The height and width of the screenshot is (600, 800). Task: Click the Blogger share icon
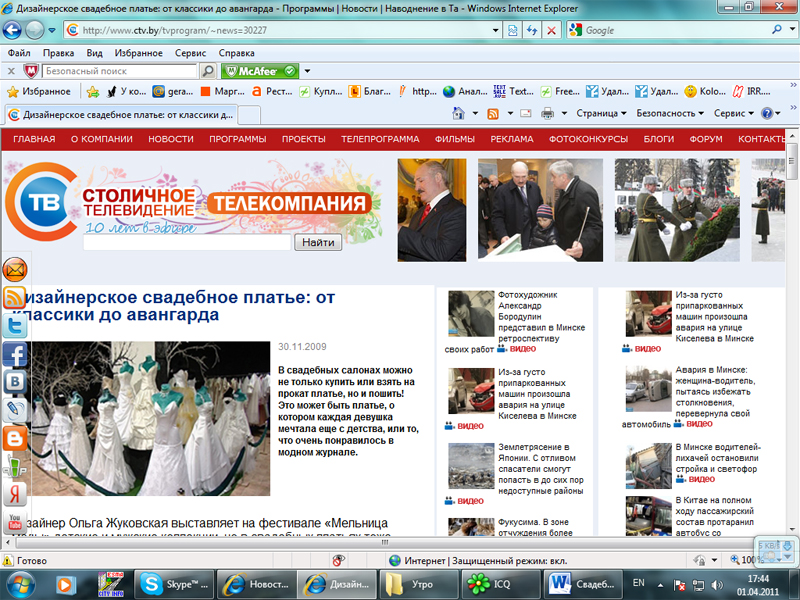click(15, 437)
